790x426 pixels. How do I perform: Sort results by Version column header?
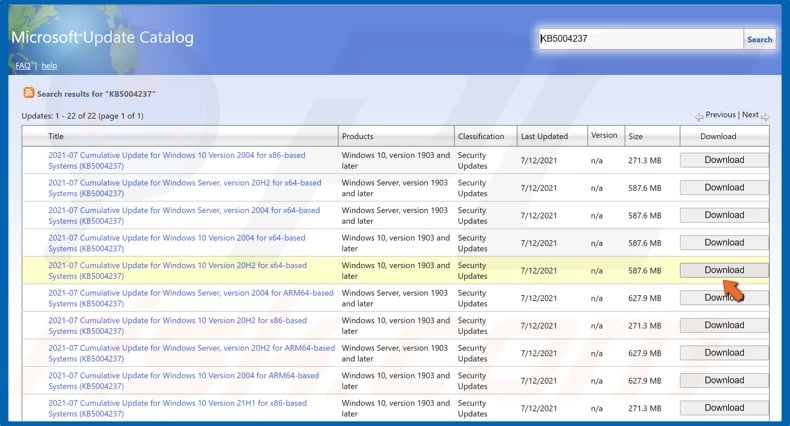coord(604,136)
